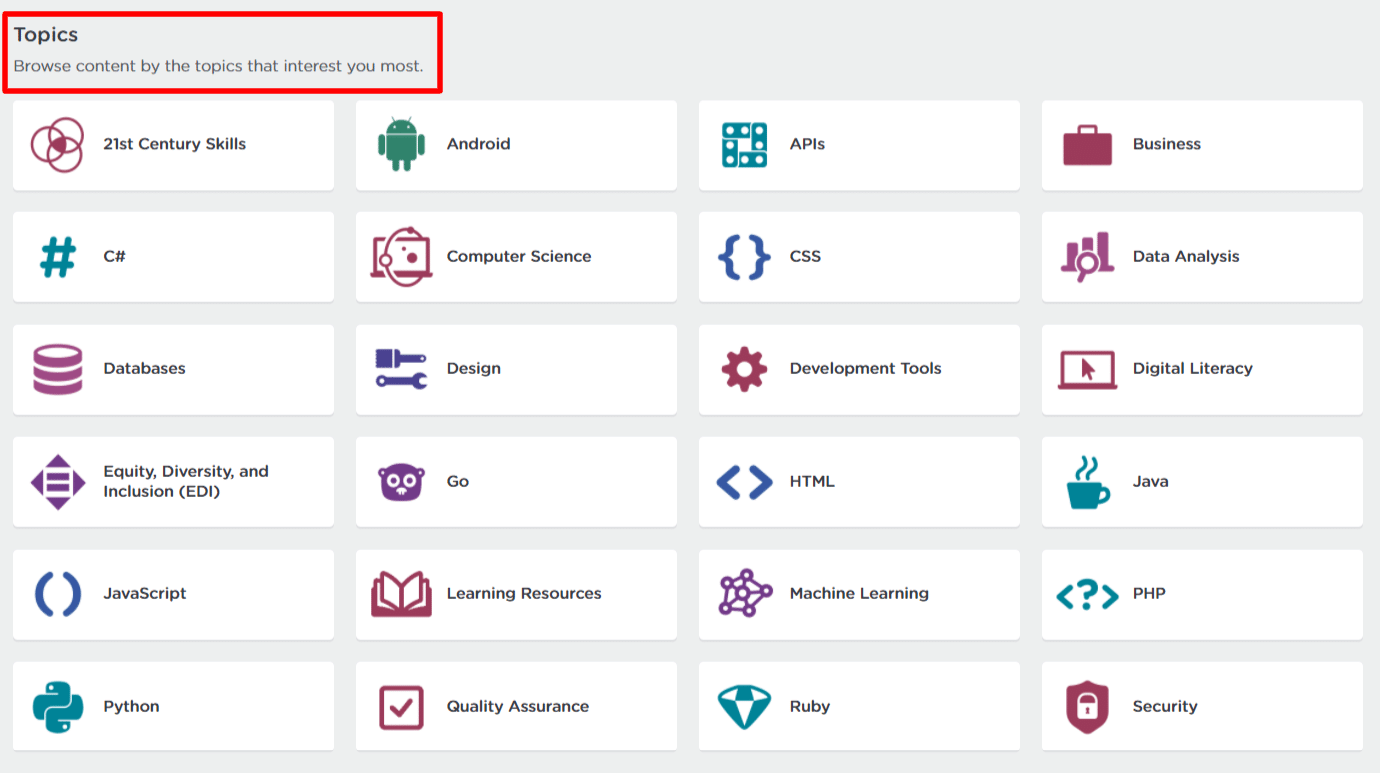
Task: Click the Ruby gemstone icon
Action: click(x=744, y=707)
